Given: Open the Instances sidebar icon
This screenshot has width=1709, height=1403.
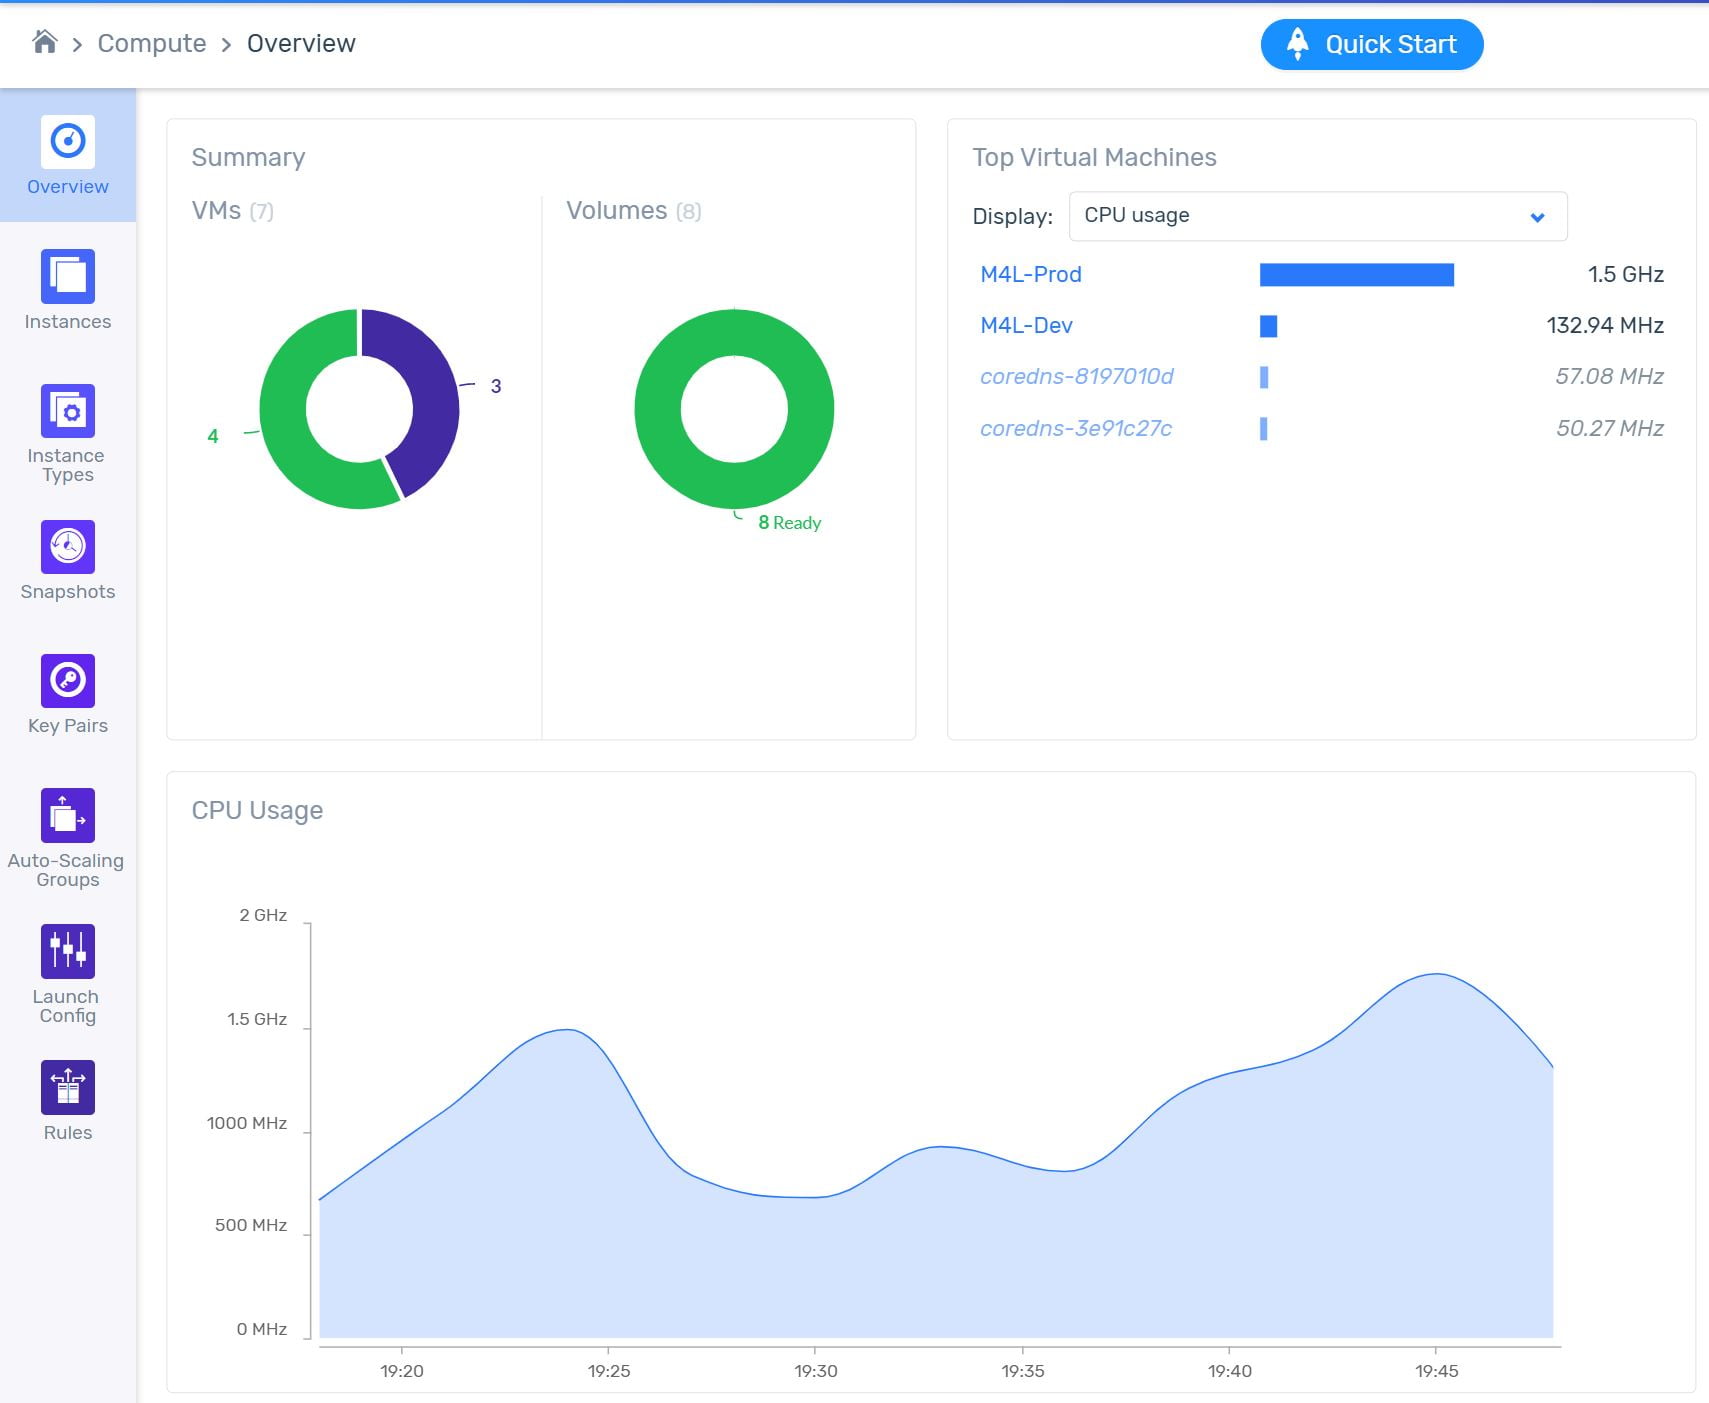Looking at the screenshot, I should [67, 277].
